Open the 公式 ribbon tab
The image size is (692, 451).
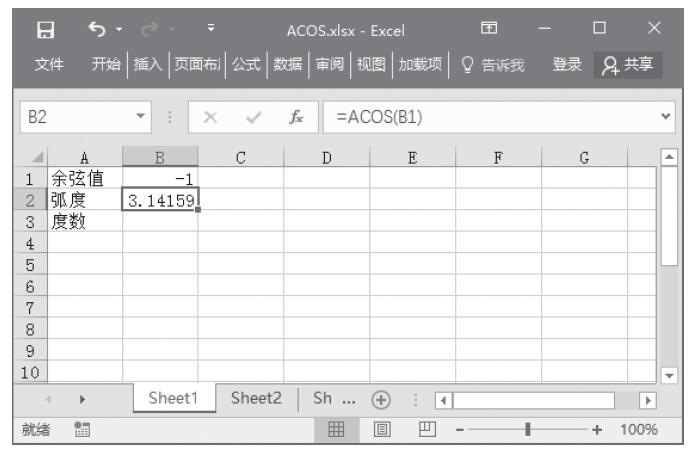tap(246, 65)
